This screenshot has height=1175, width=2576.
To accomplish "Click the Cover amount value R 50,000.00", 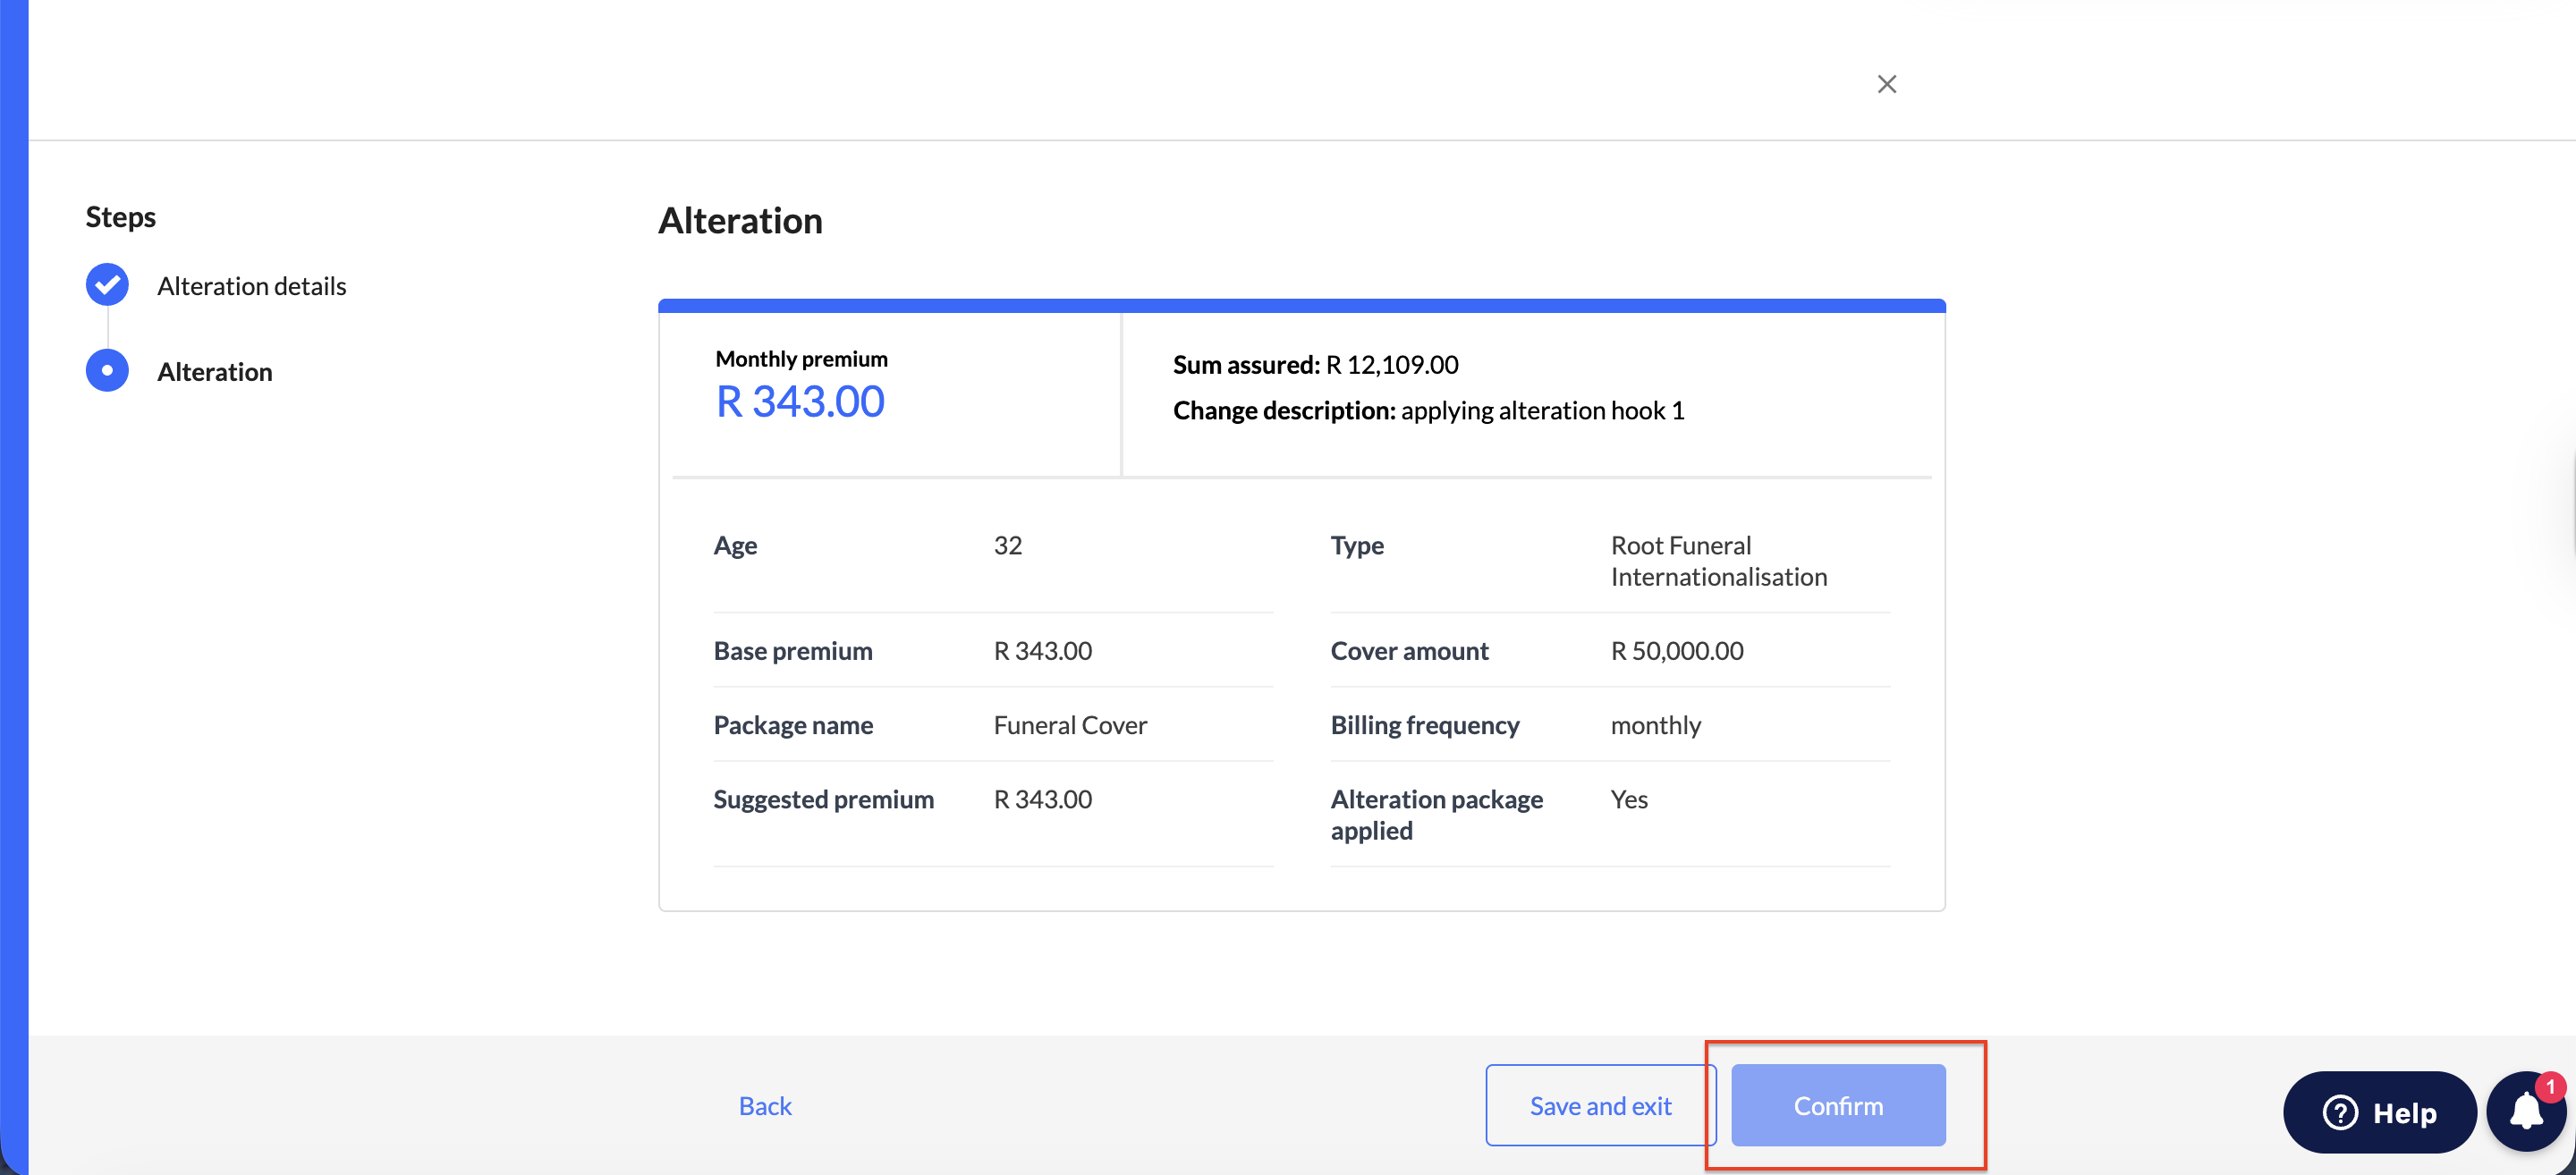I will 1676,651.
